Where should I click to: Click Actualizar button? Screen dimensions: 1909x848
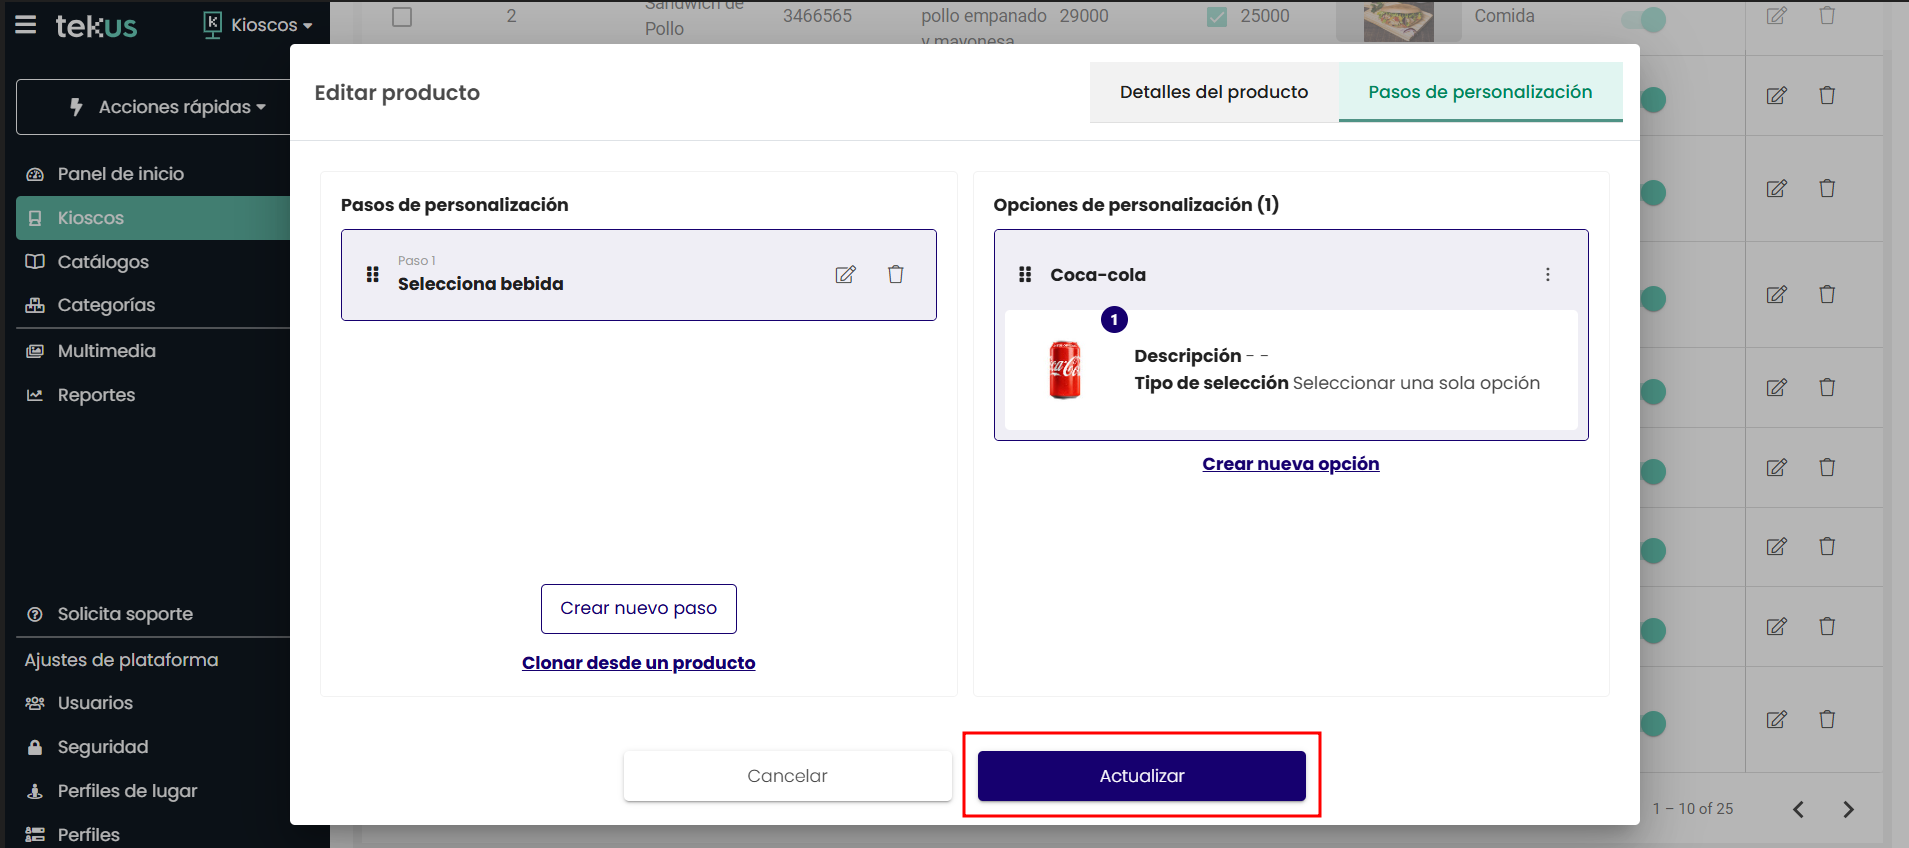point(1142,776)
